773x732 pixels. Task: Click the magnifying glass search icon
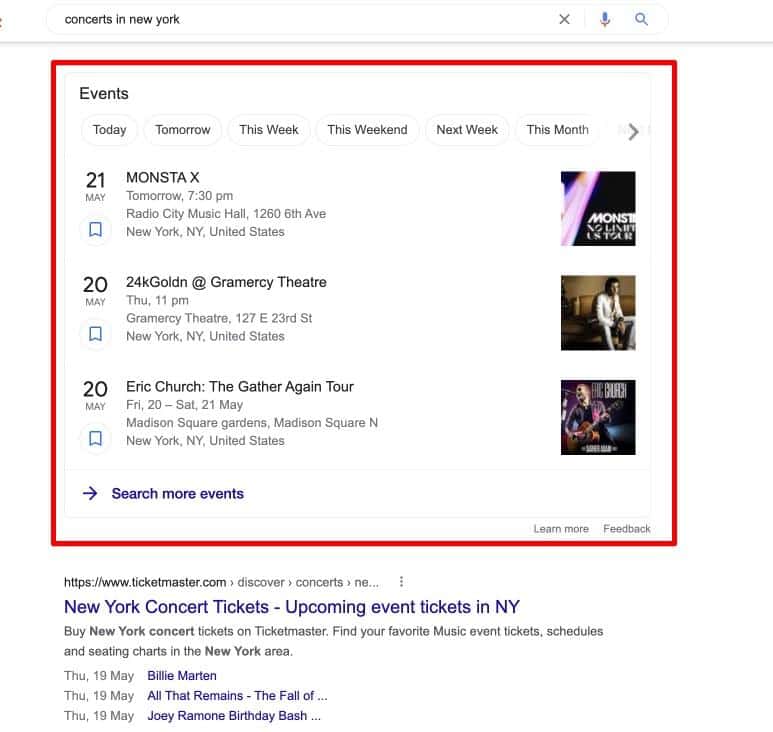pyautogui.click(x=642, y=19)
